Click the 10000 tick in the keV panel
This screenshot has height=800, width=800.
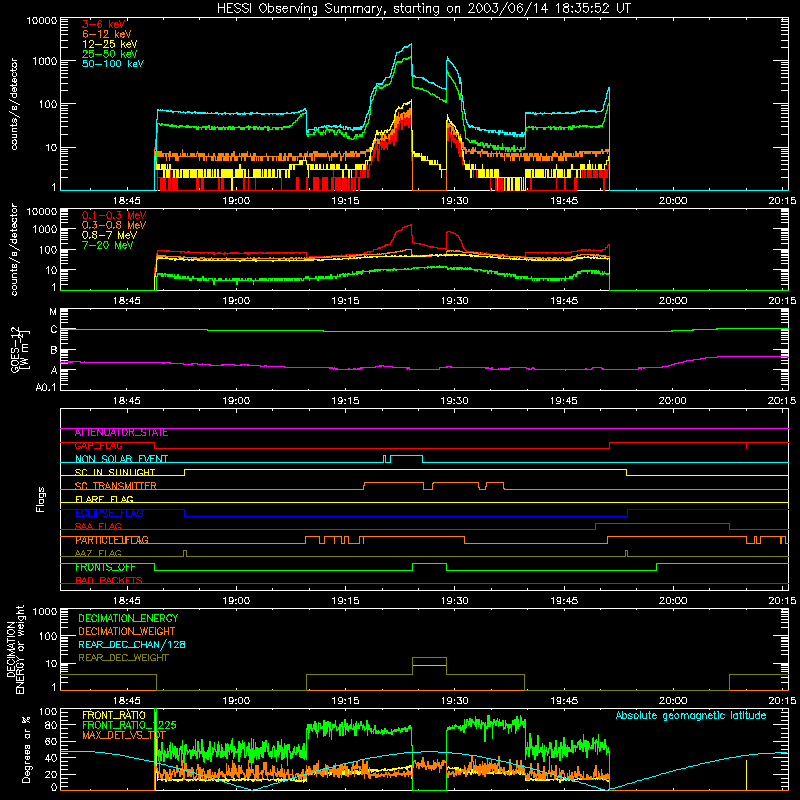pos(42,20)
